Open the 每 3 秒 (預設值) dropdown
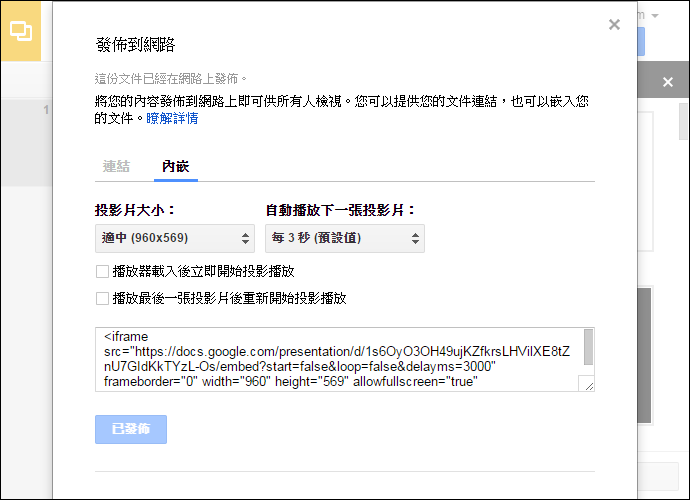The image size is (690, 500). pyautogui.click(x=345, y=238)
